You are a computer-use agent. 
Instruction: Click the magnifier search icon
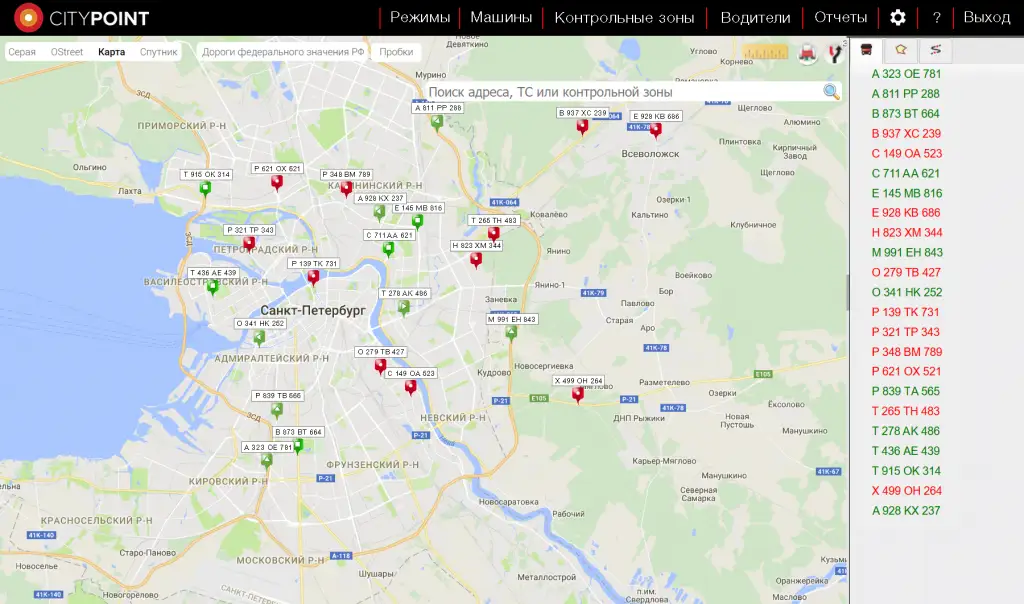tap(831, 92)
